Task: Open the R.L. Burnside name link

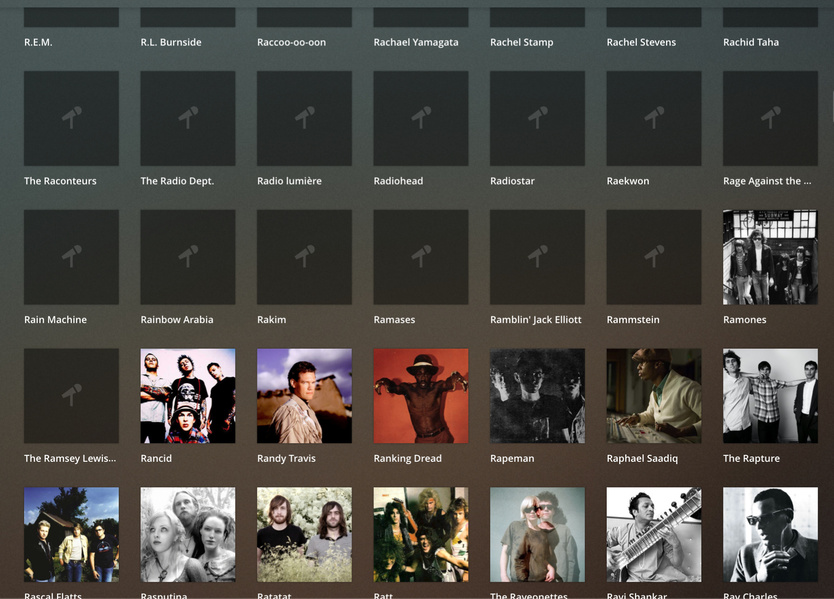Action: tap(171, 43)
